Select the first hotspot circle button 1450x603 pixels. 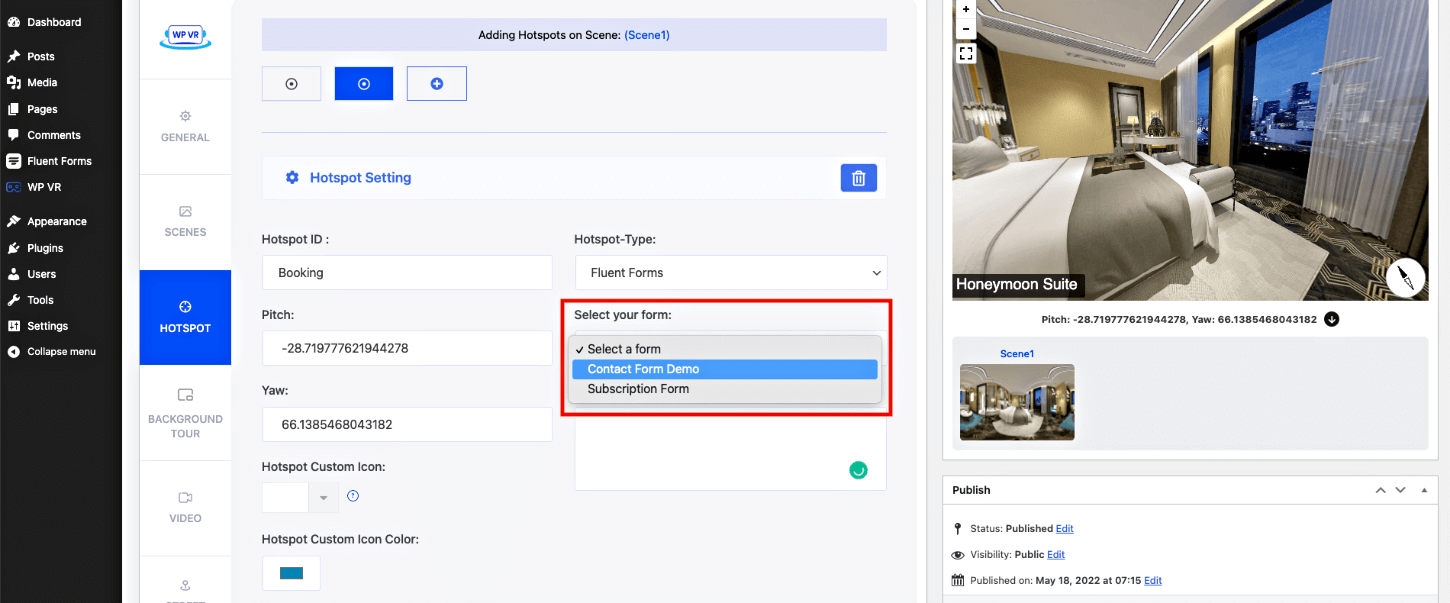point(291,84)
